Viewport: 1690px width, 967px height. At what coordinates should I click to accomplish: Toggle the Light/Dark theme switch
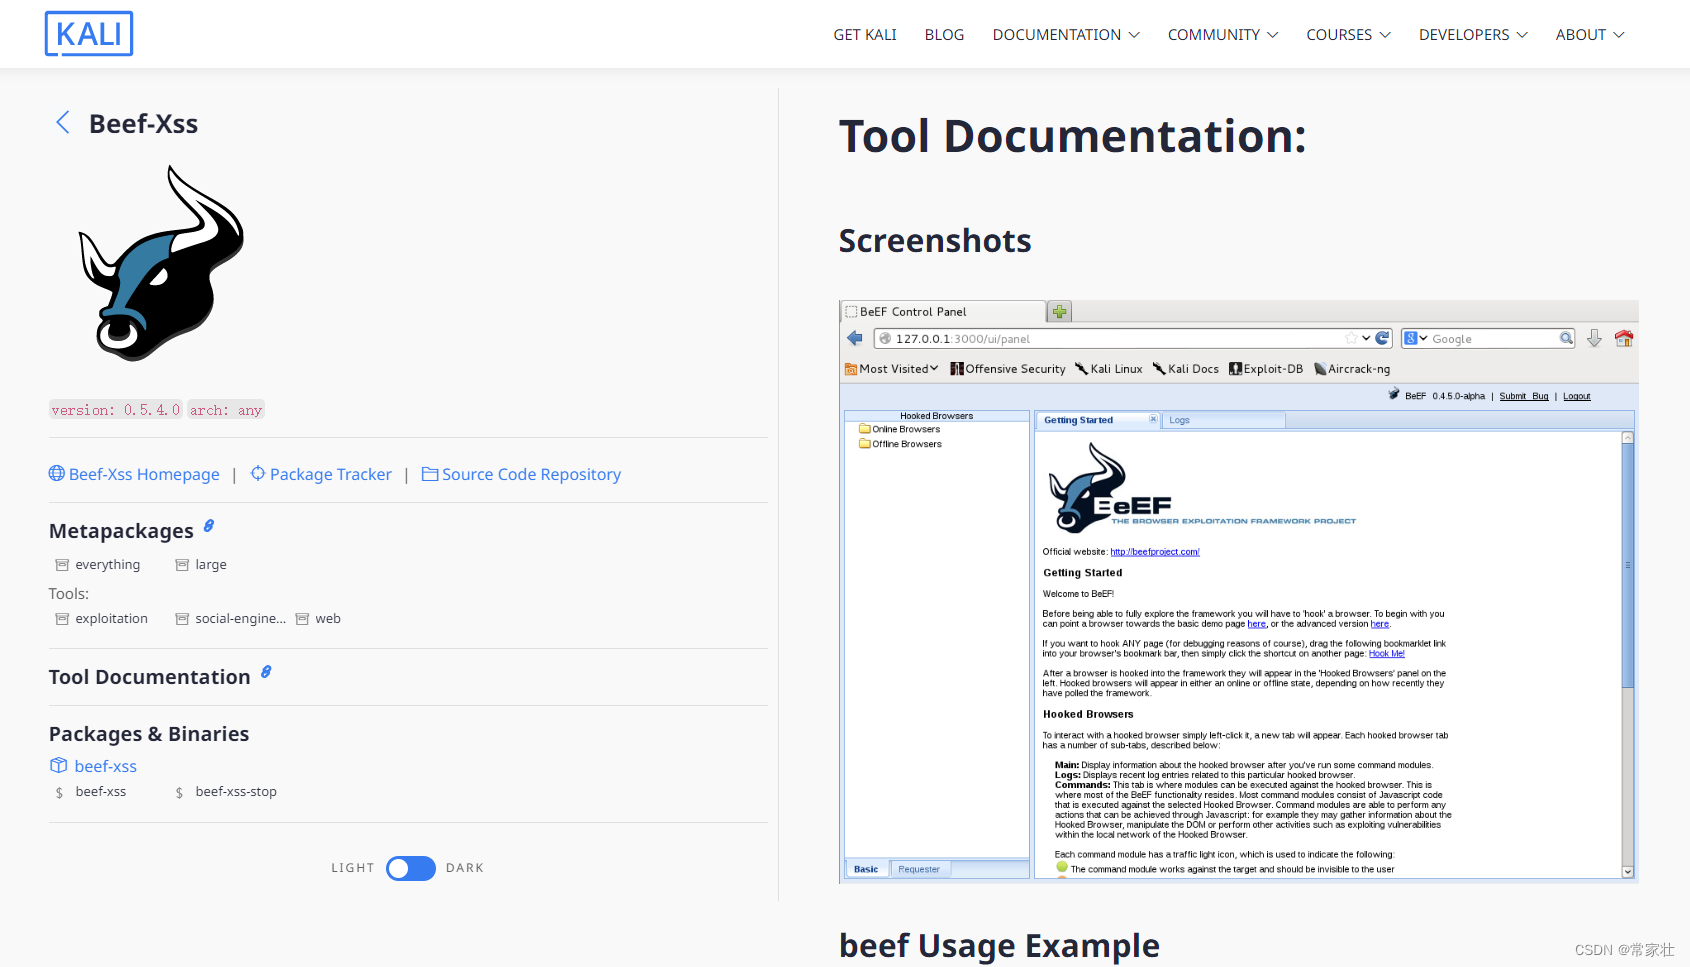(411, 868)
